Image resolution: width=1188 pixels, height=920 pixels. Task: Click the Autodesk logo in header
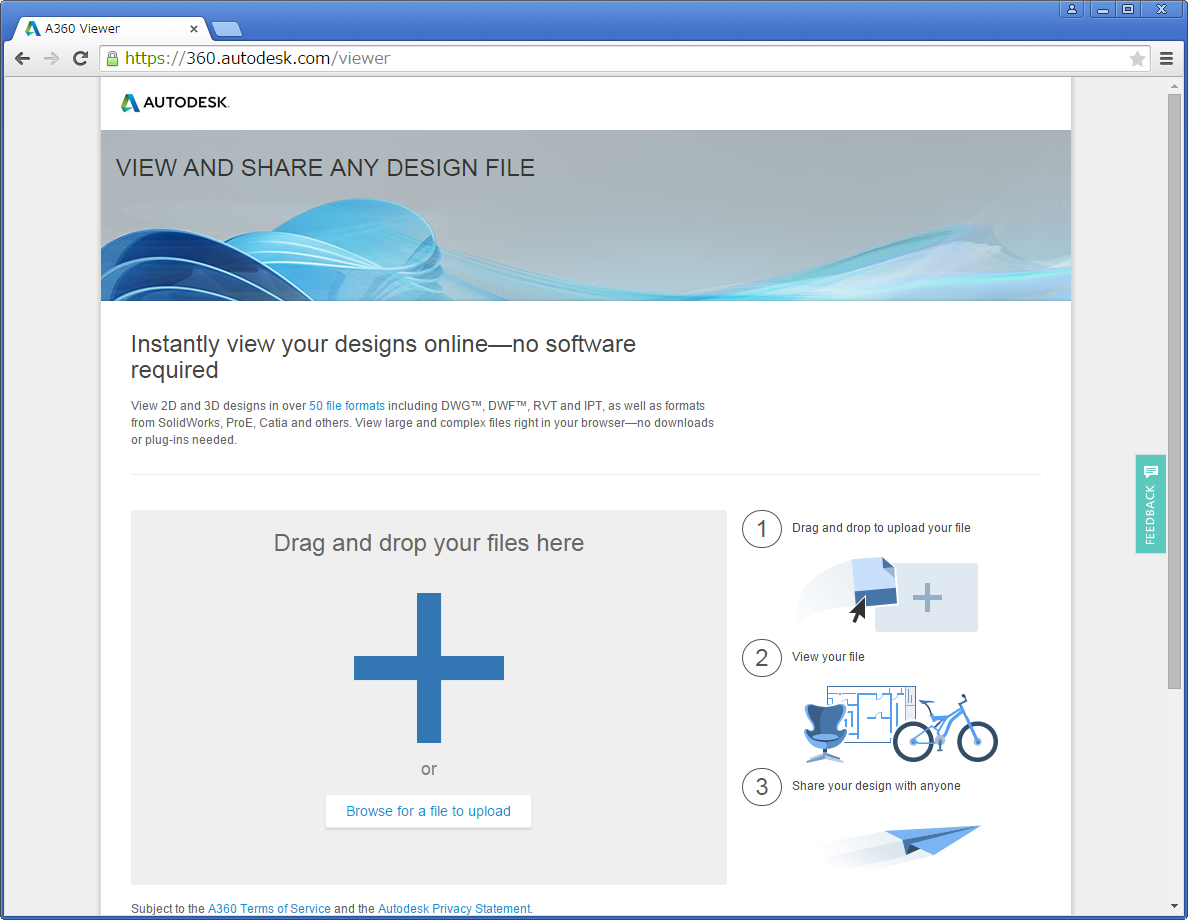tap(175, 103)
